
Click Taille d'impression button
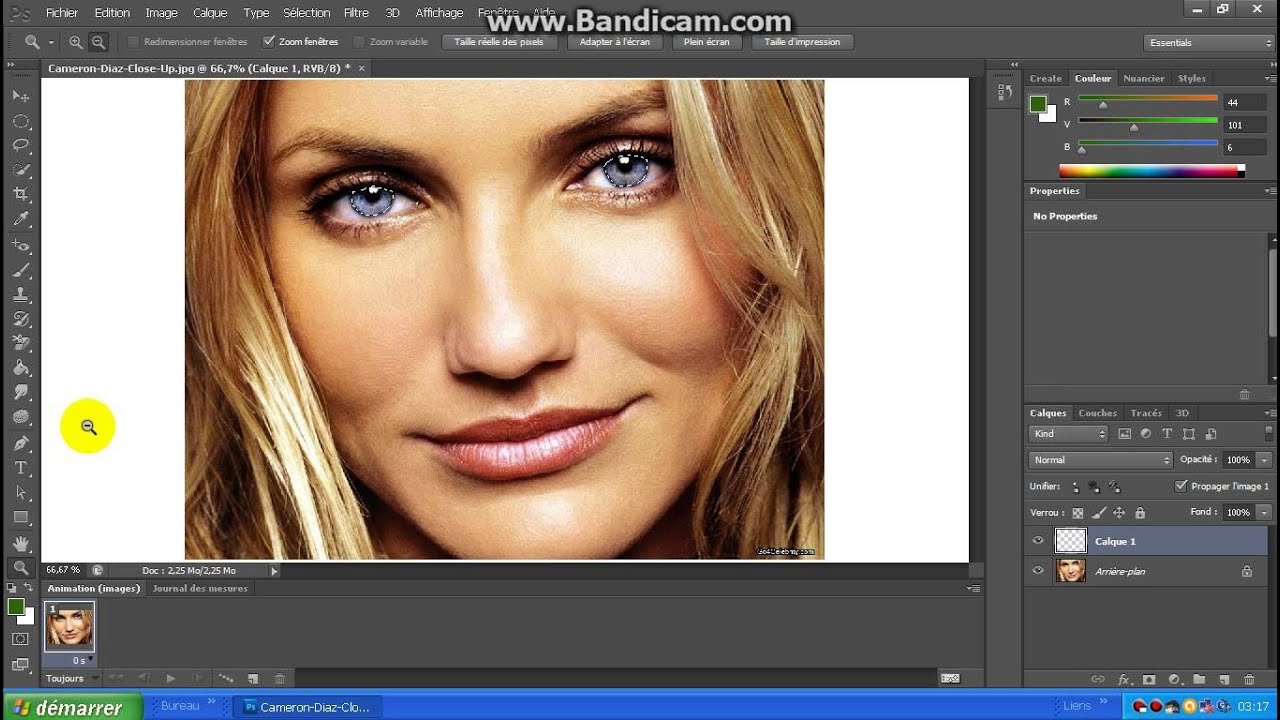point(802,42)
